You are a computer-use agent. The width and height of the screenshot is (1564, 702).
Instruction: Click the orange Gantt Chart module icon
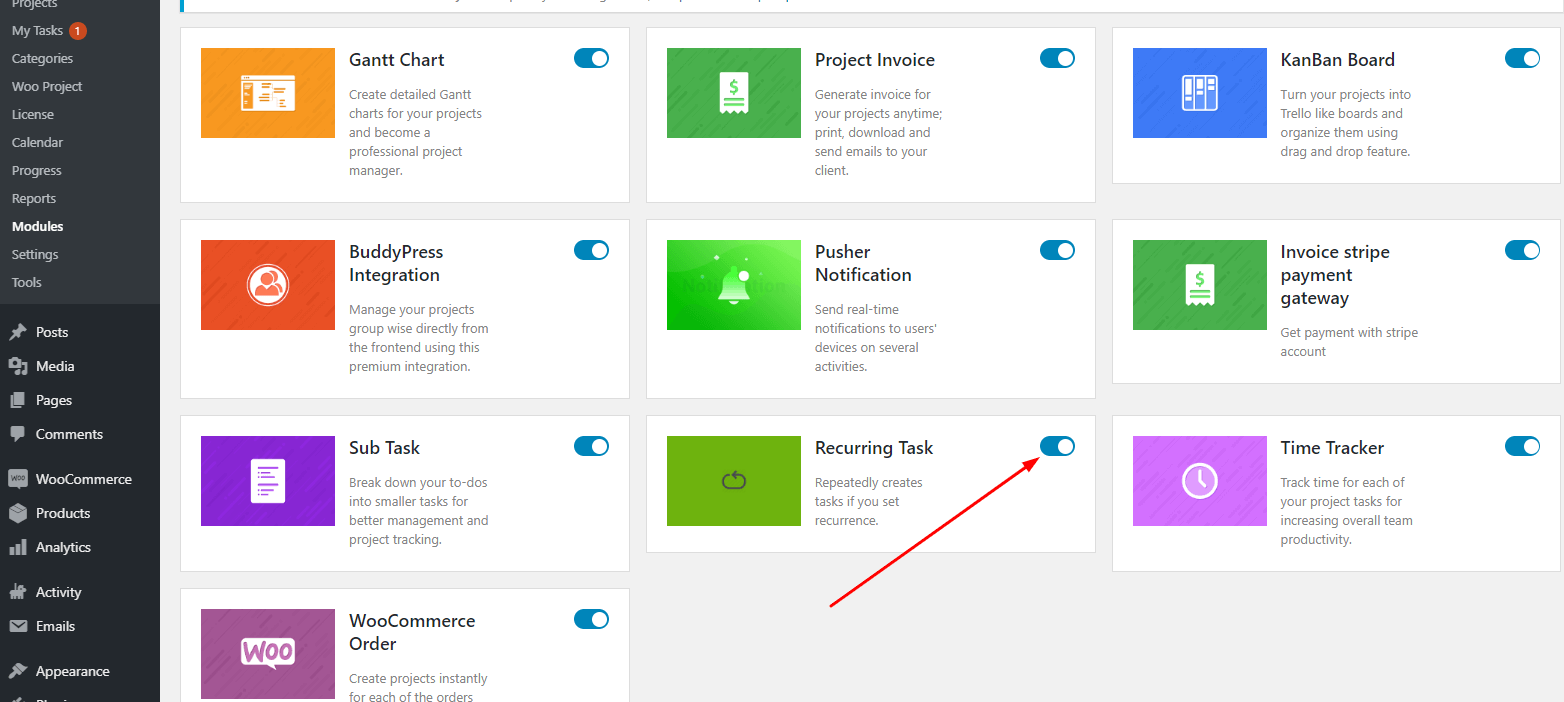point(267,92)
